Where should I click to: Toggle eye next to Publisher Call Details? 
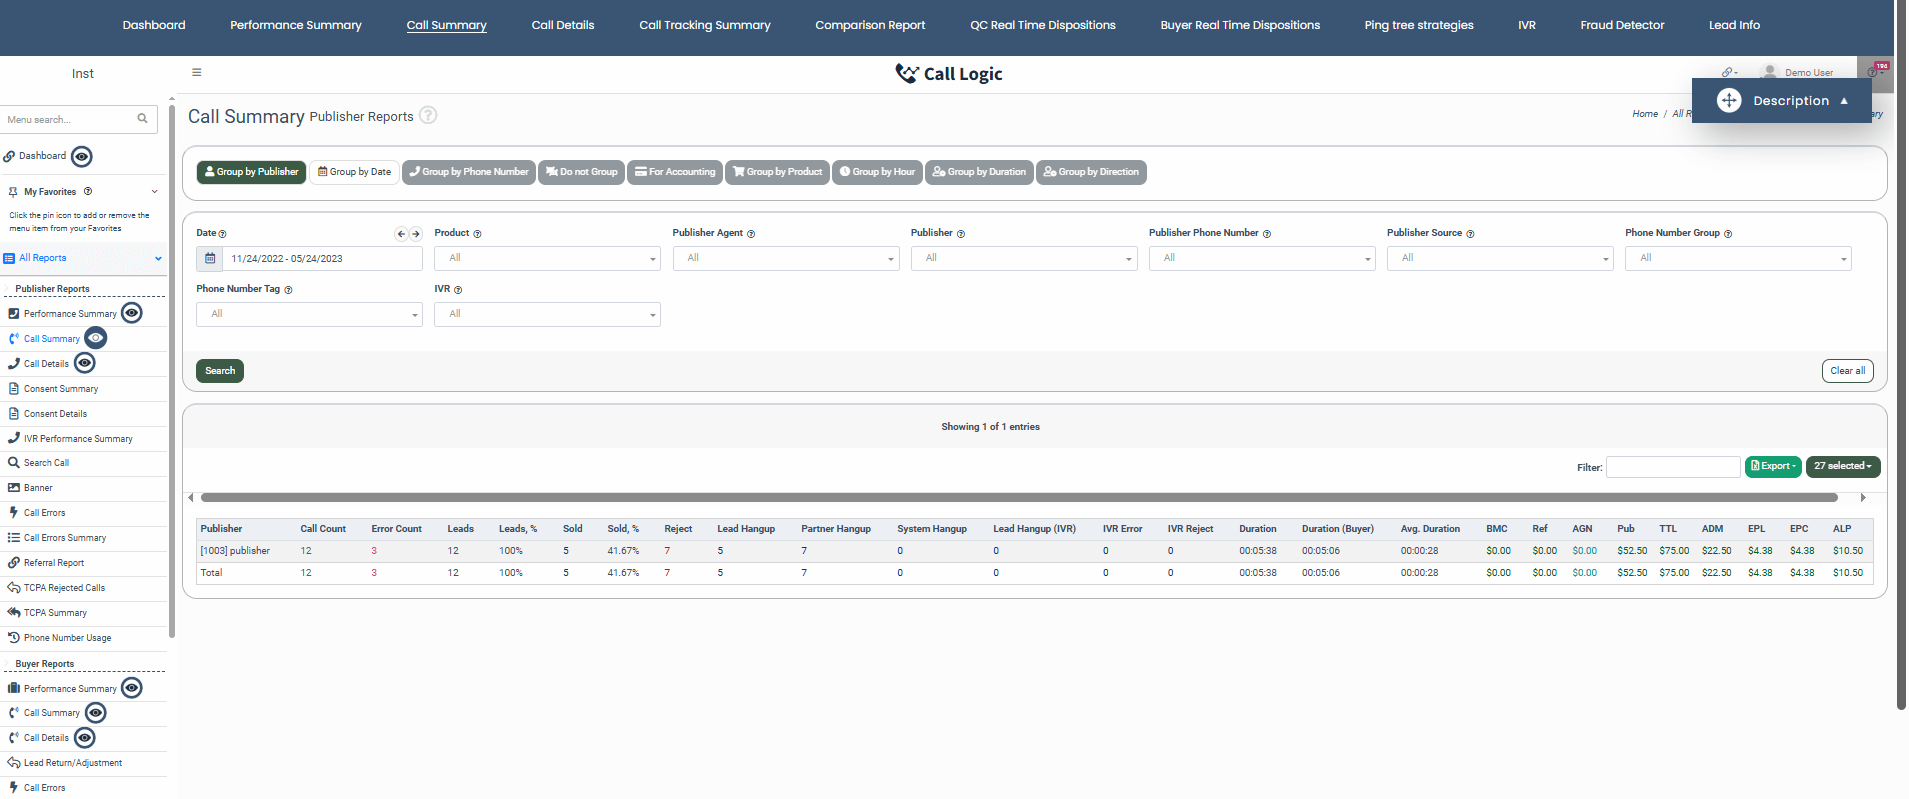[85, 363]
